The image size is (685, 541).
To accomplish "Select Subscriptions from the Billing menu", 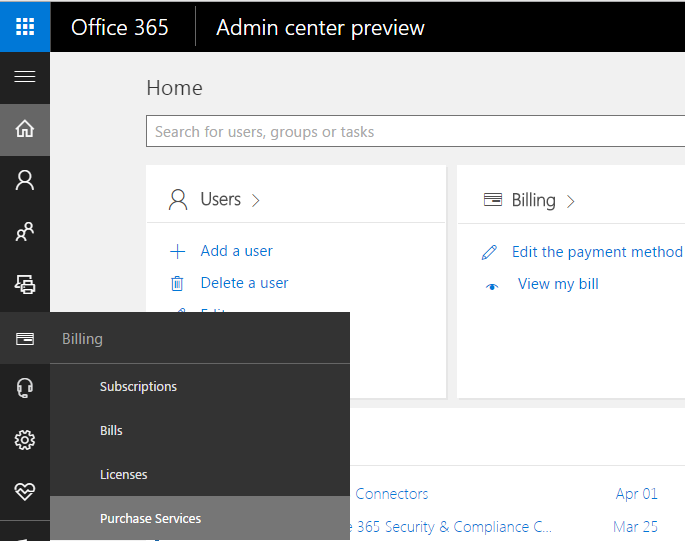I will 138,387.
